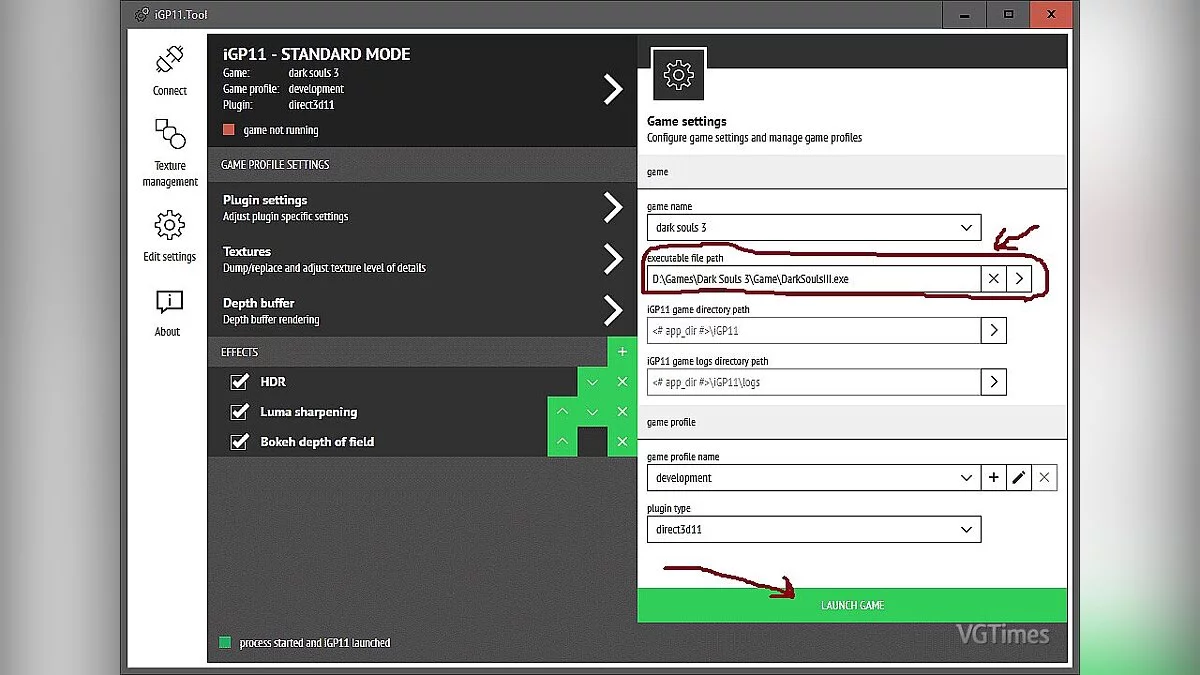
Task: Click the 'EFFECTS' section heading
Action: click(240, 352)
